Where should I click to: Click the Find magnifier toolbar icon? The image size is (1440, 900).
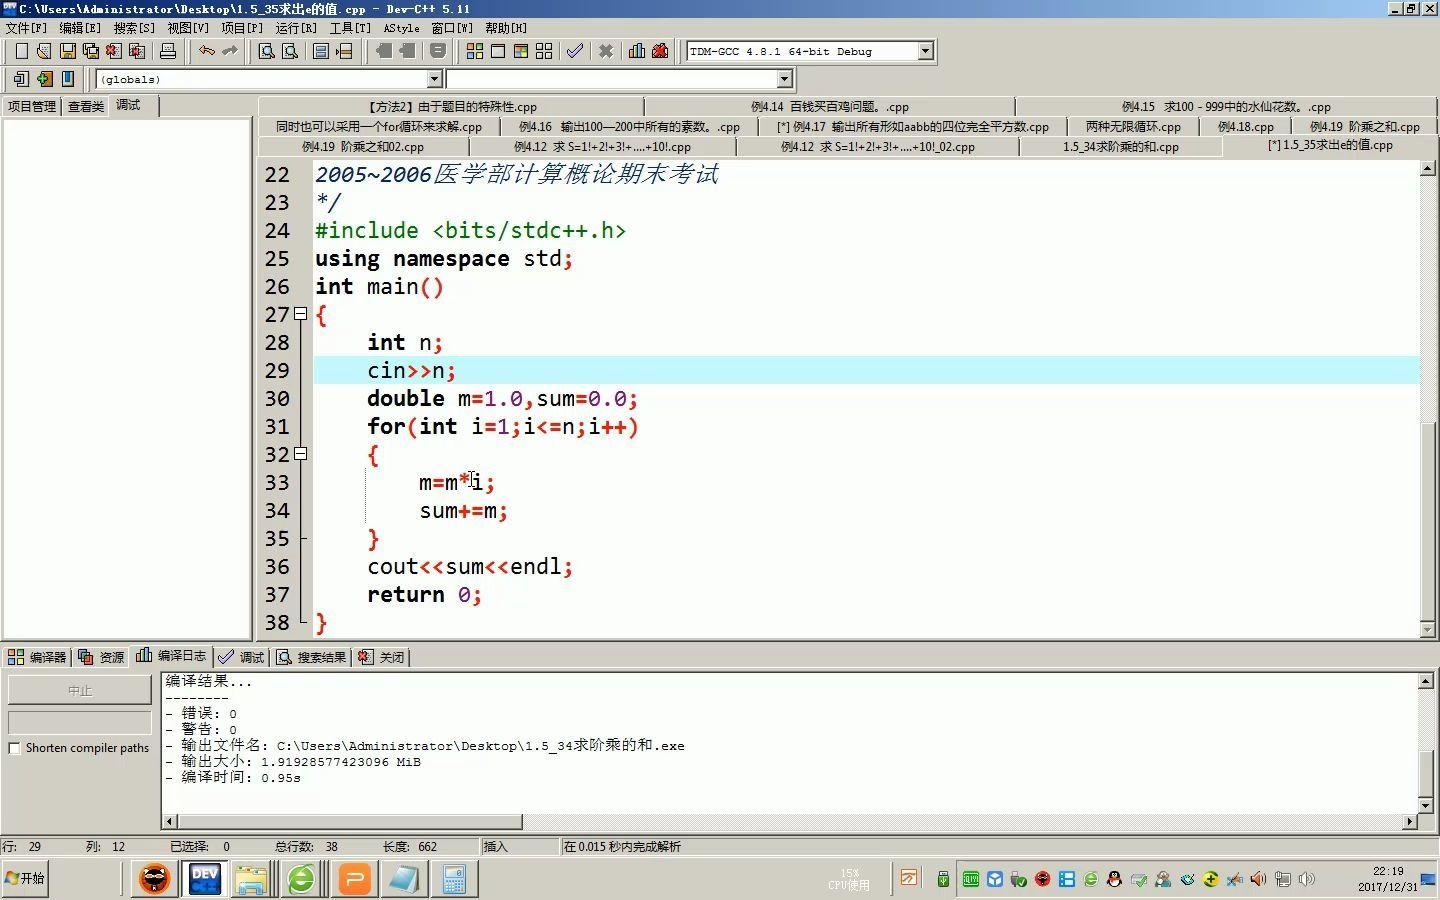tap(267, 51)
